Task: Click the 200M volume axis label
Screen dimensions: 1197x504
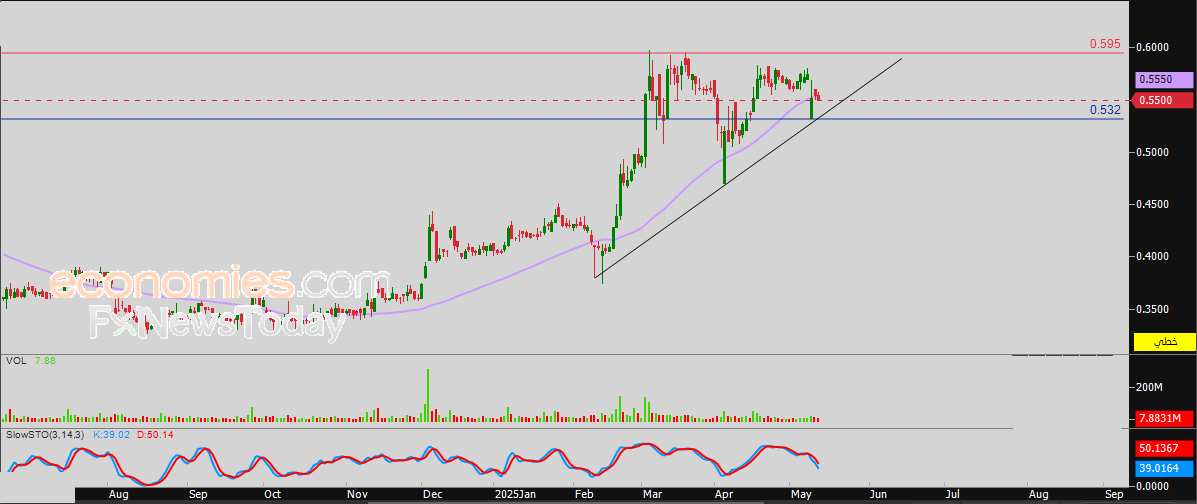Action: [x=1149, y=388]
